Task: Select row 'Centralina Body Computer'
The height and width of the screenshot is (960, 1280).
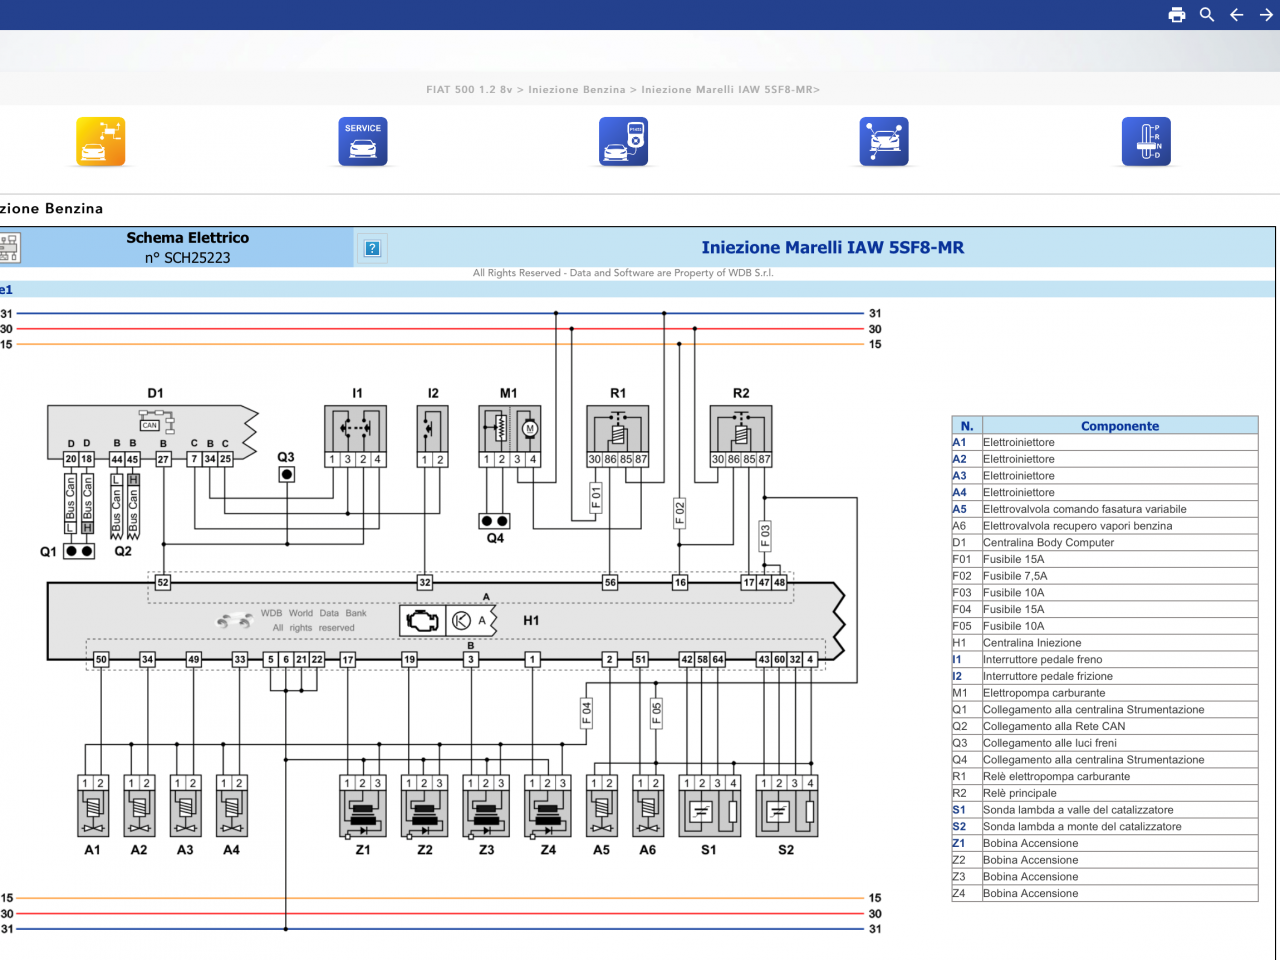Action: pos(1105,543)
